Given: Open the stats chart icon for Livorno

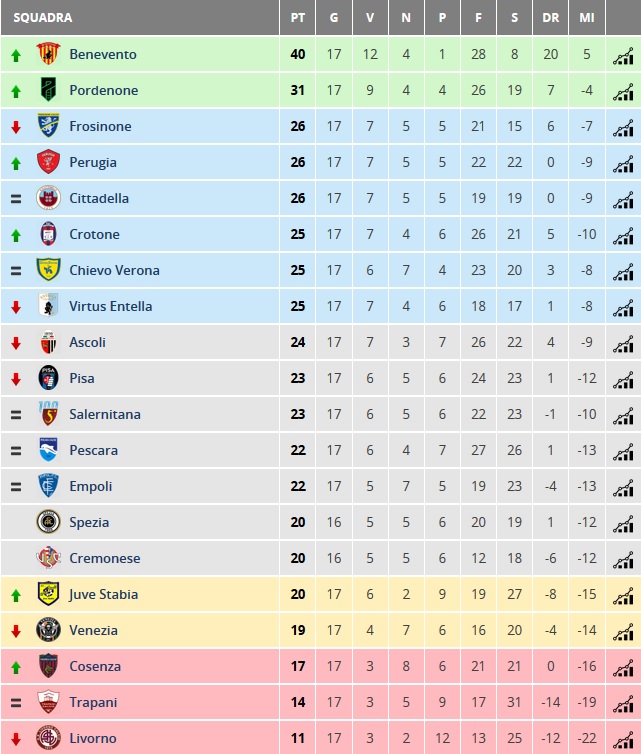Looking at the screenshot, I should 623,740.
